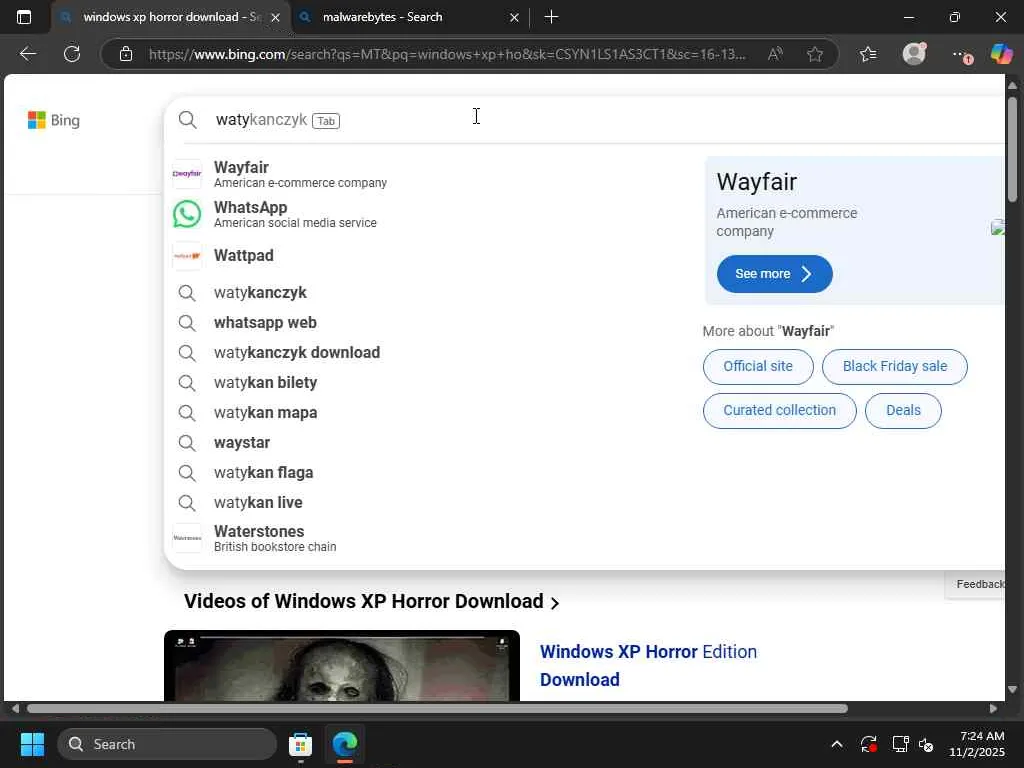This screenshot has height=768, width=1024.
Task: Click the browser address bar URL
Action: click(x=447, y=54)
